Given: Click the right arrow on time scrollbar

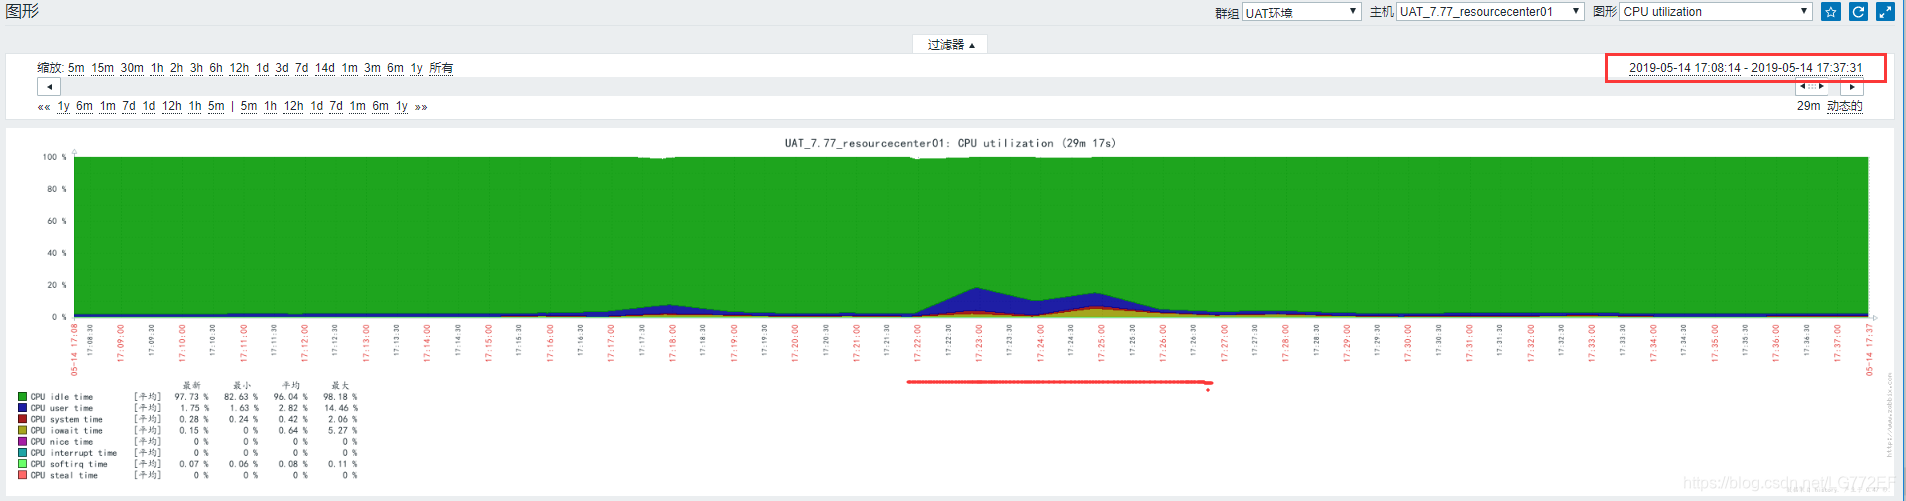Looking at the screenshot, I should 1852,87.
